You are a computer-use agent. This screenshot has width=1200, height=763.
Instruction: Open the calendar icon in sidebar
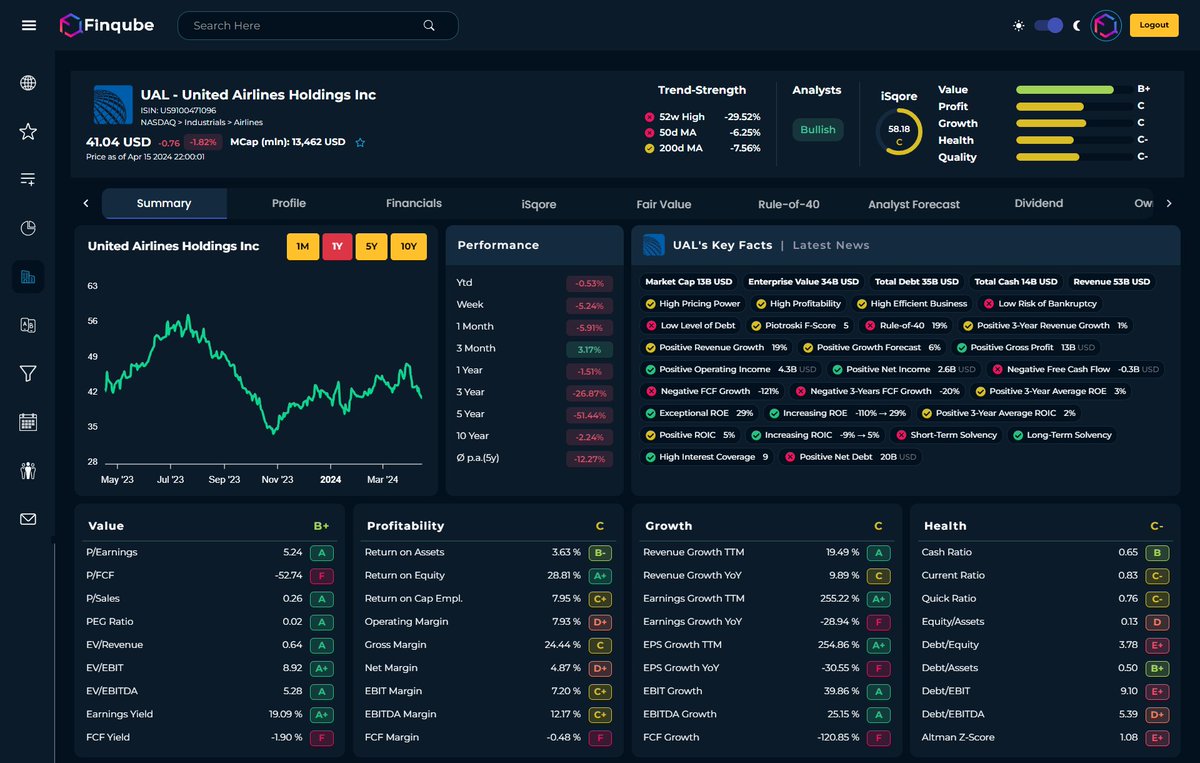click(x=28, y=422)
